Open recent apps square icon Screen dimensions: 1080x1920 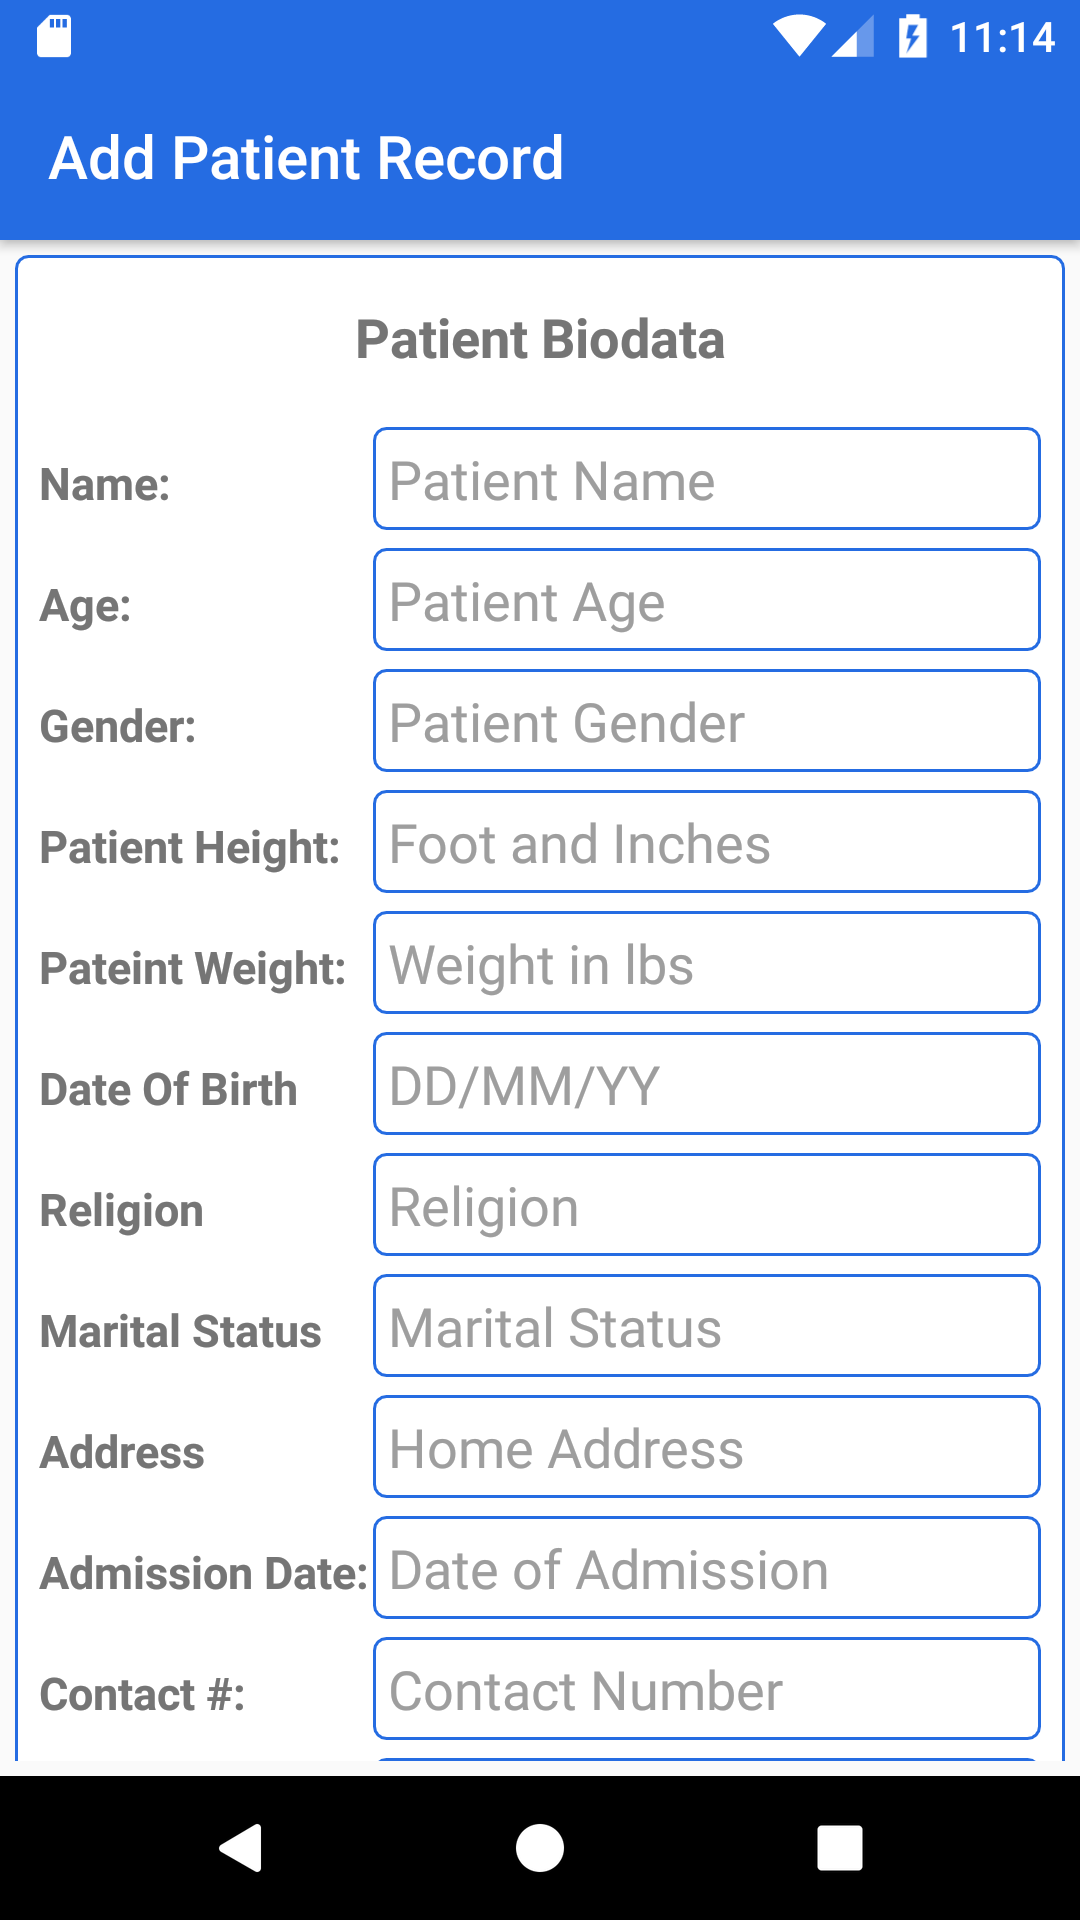pyautogui.click(x=839, y=1847)
